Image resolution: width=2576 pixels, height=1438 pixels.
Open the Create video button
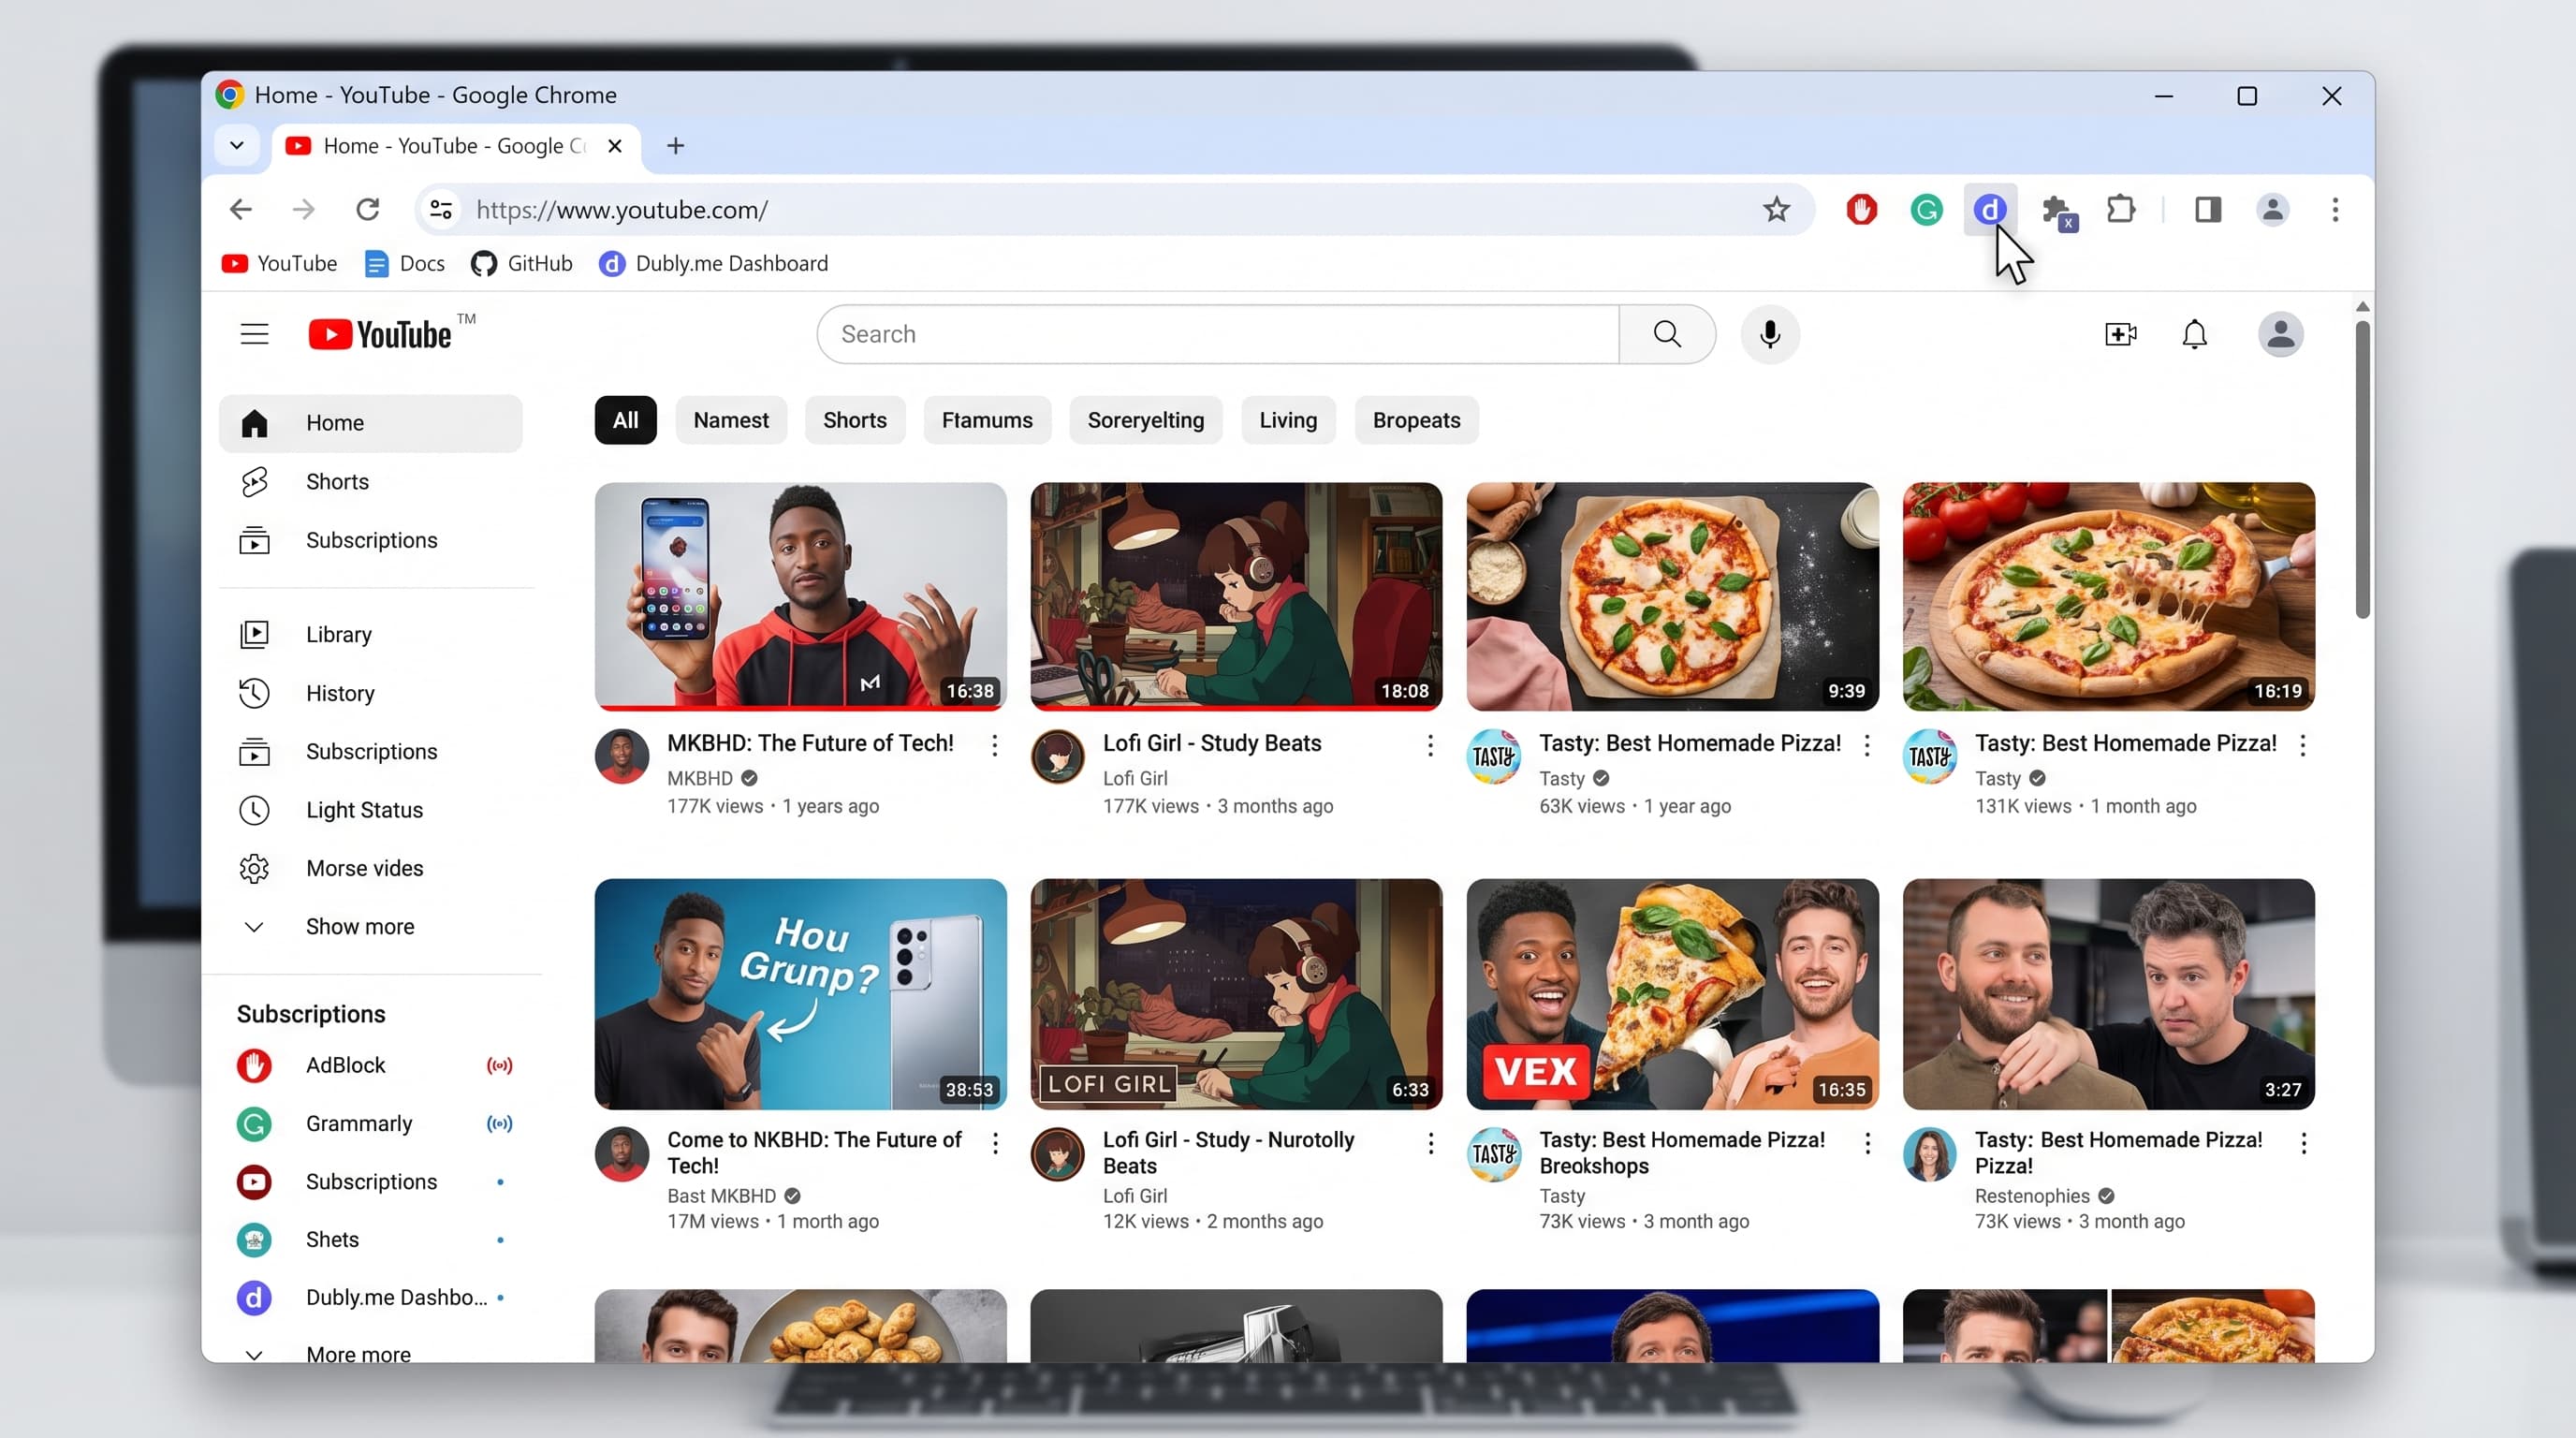[2120, 334]
